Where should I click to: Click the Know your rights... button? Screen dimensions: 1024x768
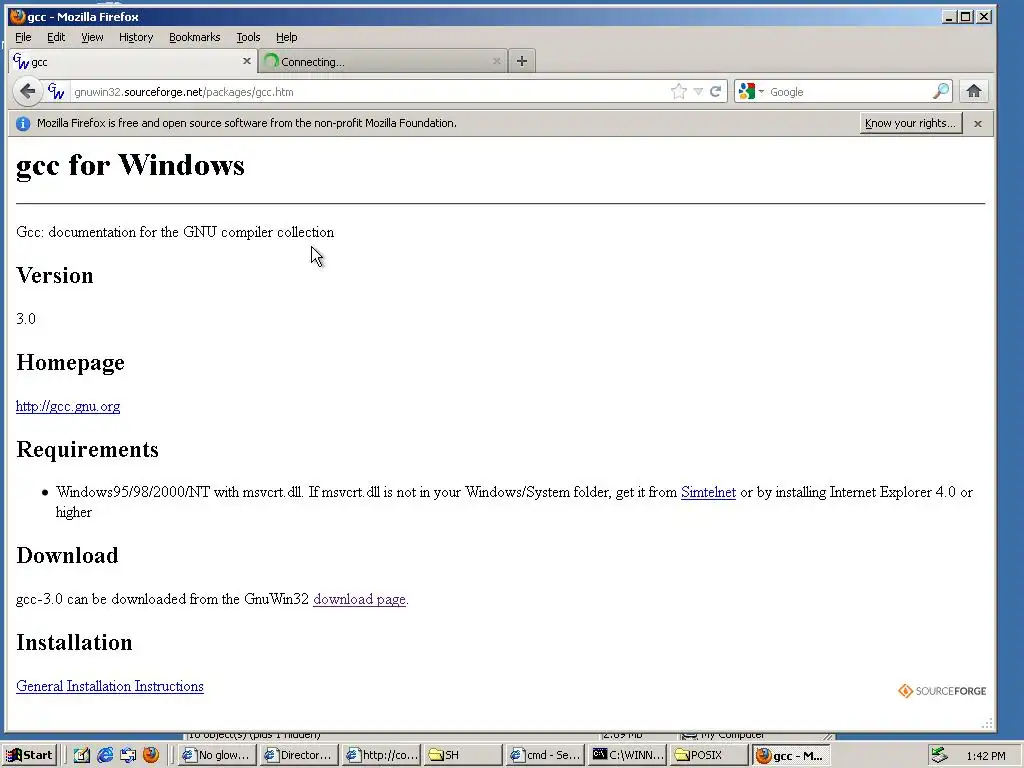click(910, 123)
